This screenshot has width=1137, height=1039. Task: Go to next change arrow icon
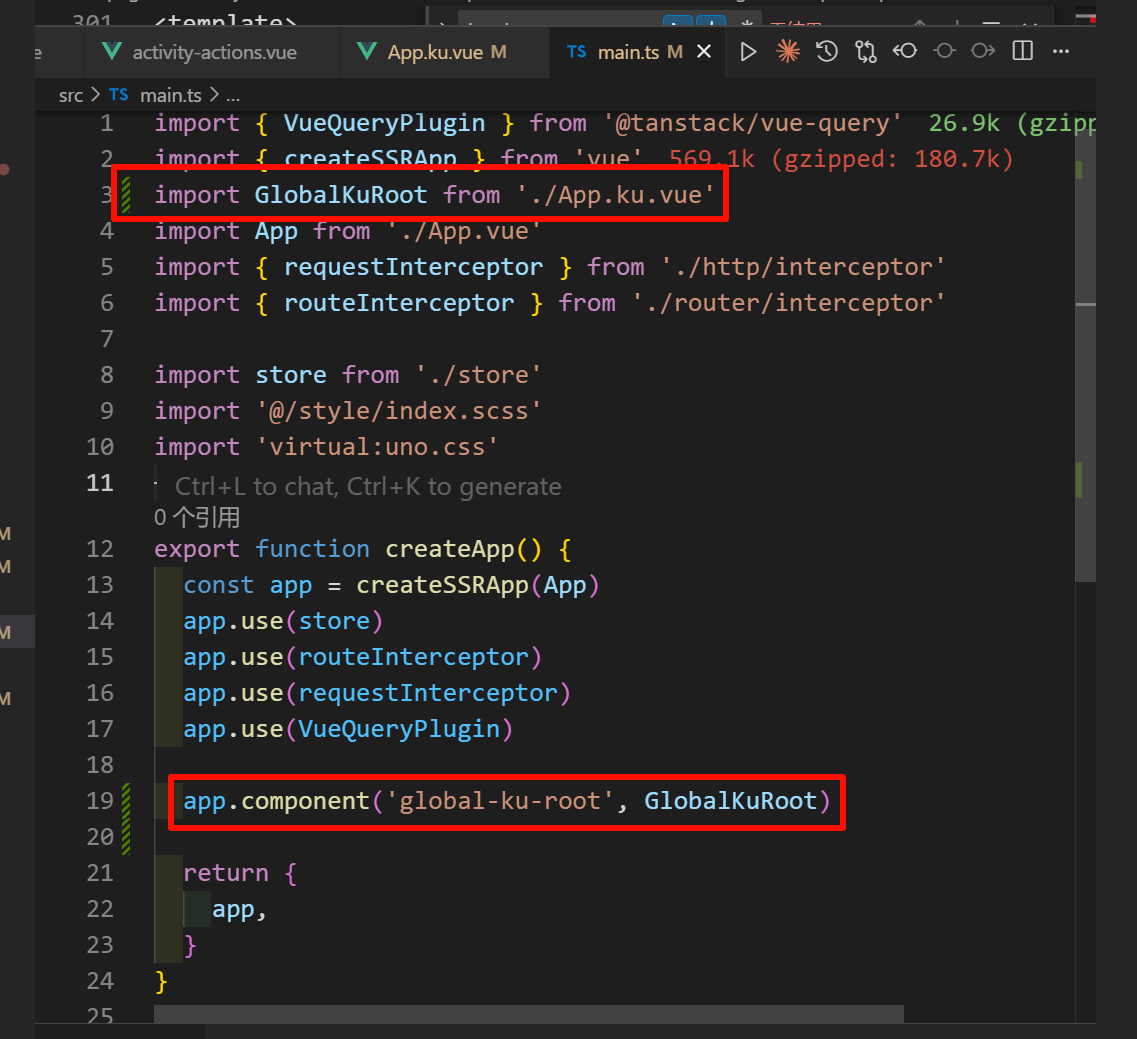click(983, 52)
